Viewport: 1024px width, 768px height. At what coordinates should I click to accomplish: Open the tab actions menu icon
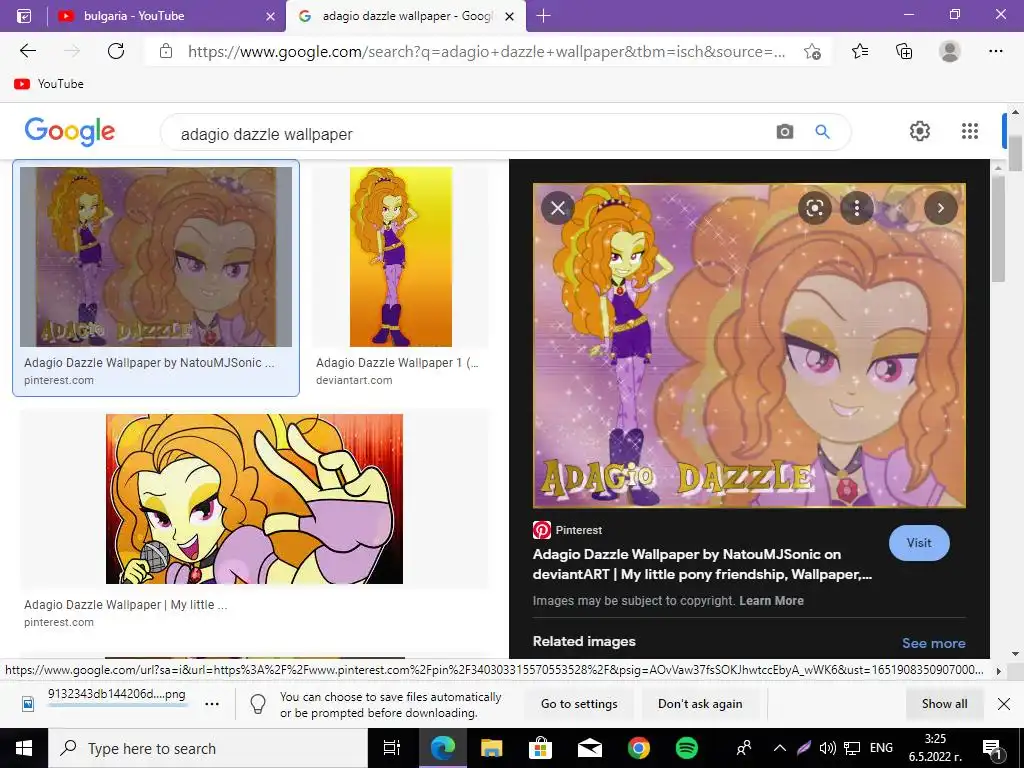pyautogui.click(x=24, y=16)
